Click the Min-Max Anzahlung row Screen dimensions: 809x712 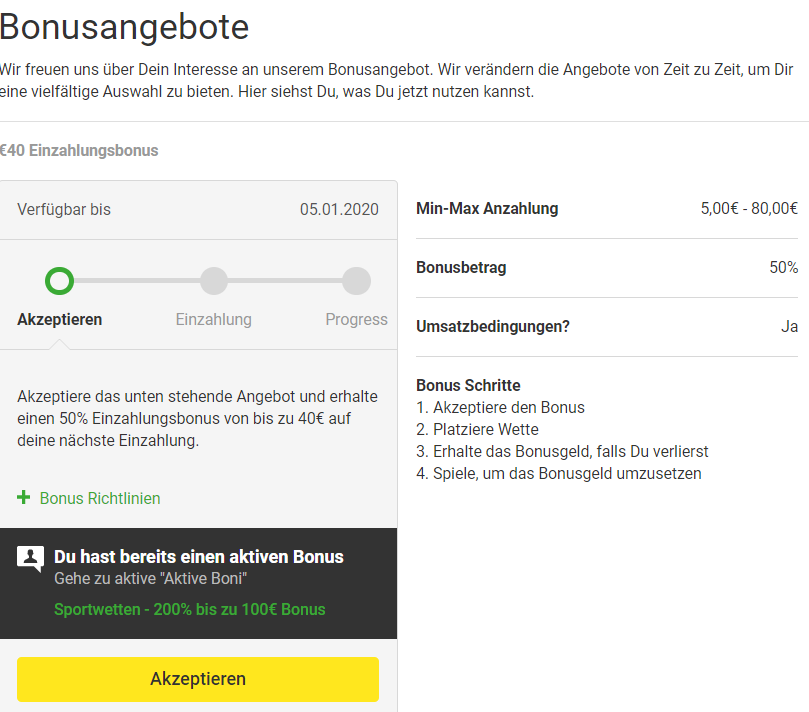pyautogui.click(x=607, y=208)
